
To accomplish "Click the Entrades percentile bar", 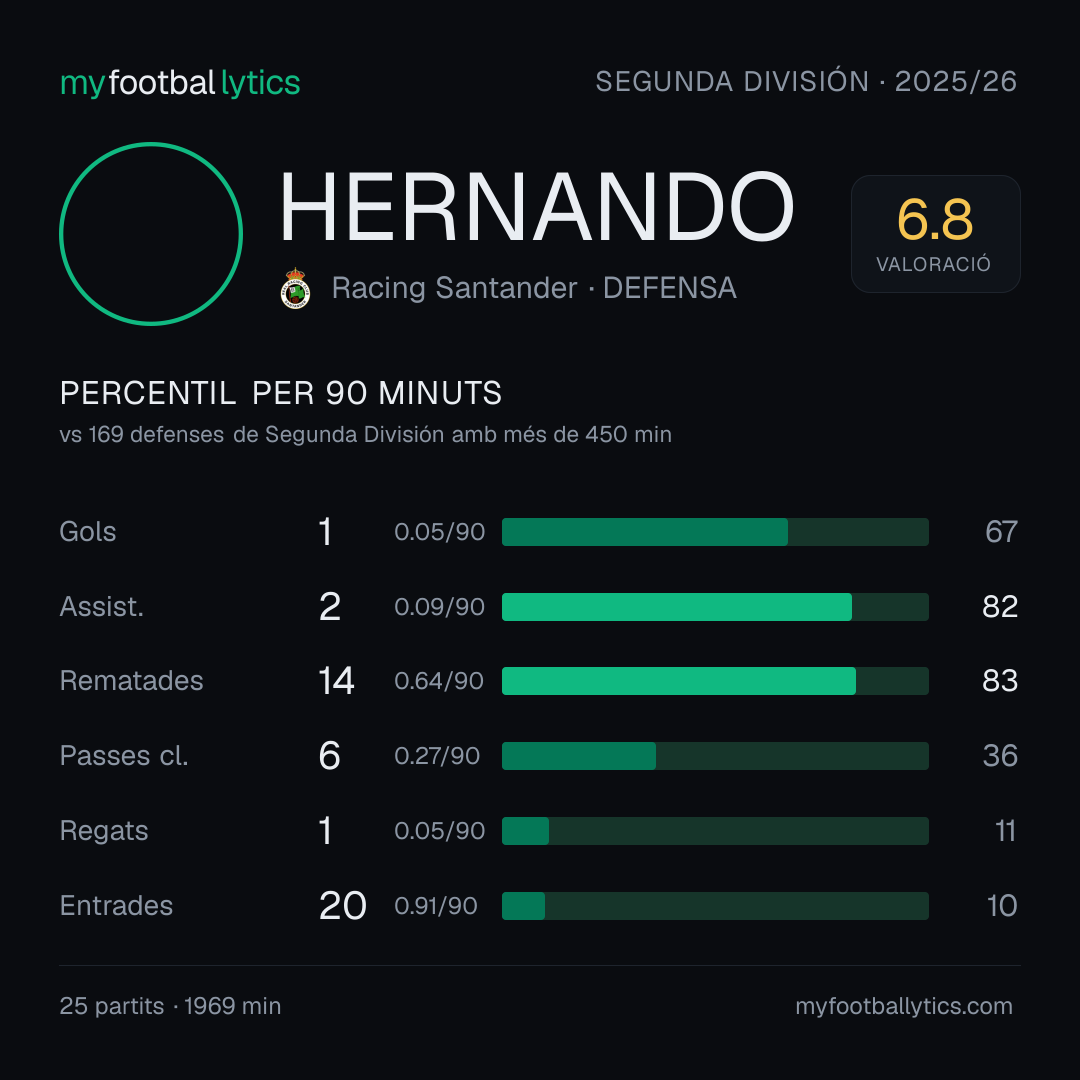I will click(x=715, y=906).
